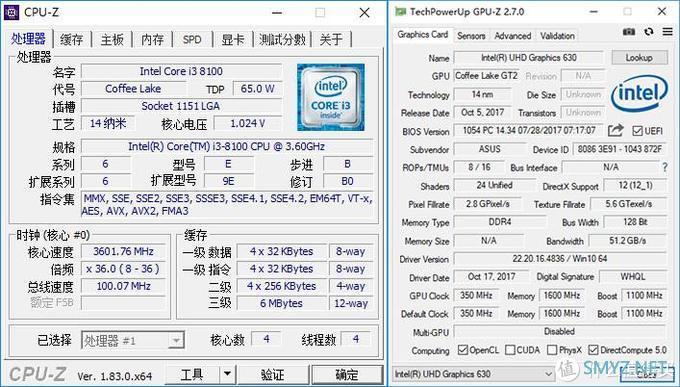Click the GPU-Z refresh icon
The height and width of the screenshot is (387, 680).
[649, 31]
